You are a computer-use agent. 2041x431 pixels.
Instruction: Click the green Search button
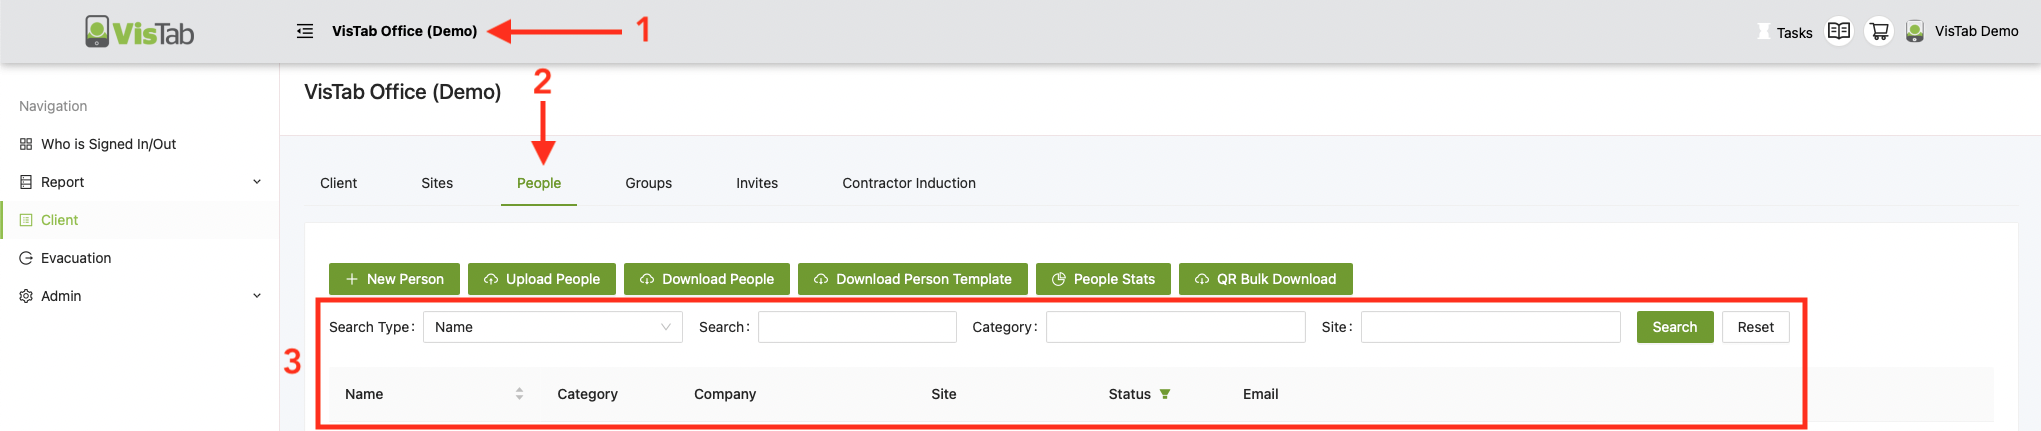[1674, 327]
